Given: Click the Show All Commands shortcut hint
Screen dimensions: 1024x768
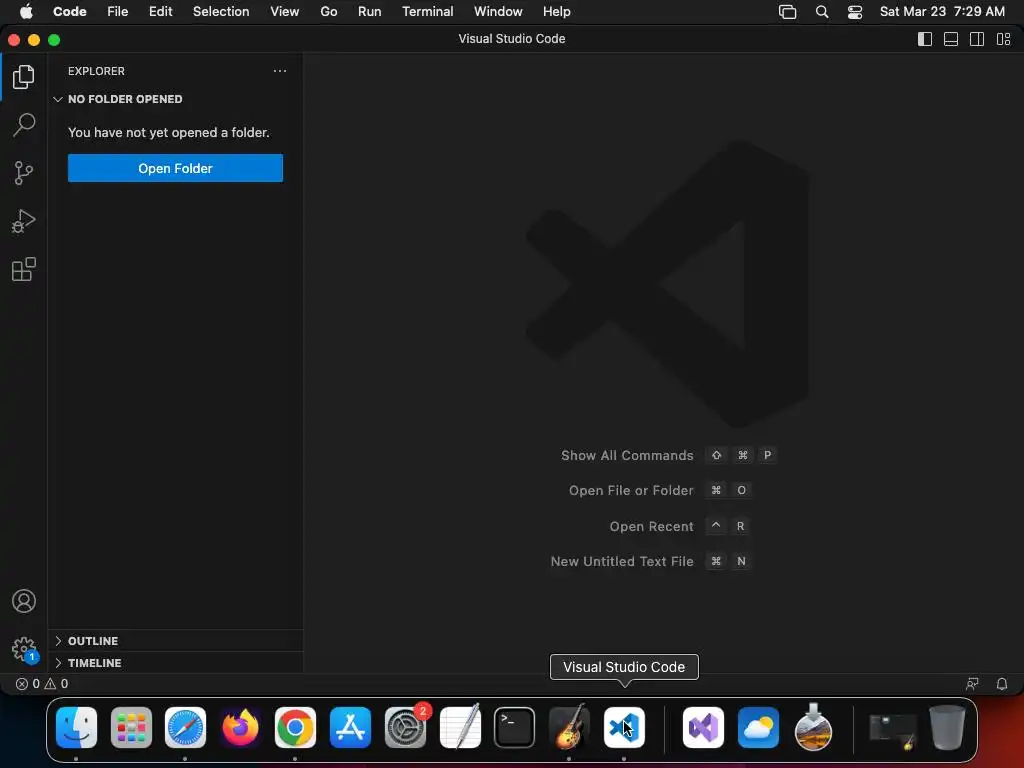Looking at the screenshot, I should 669,455.
